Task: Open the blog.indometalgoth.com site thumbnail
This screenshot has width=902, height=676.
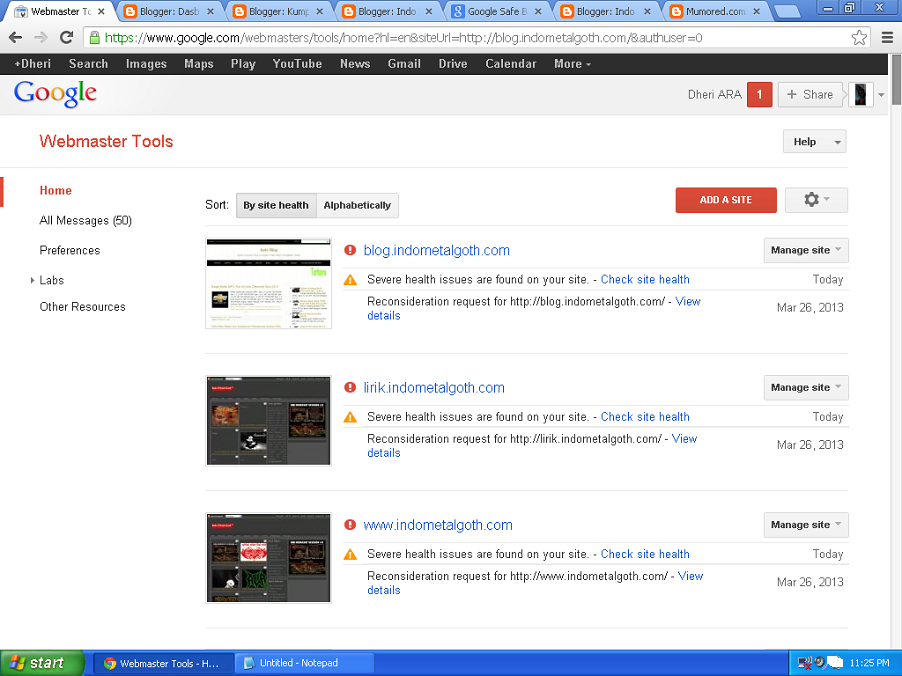Action: click(x=269, y=284)
